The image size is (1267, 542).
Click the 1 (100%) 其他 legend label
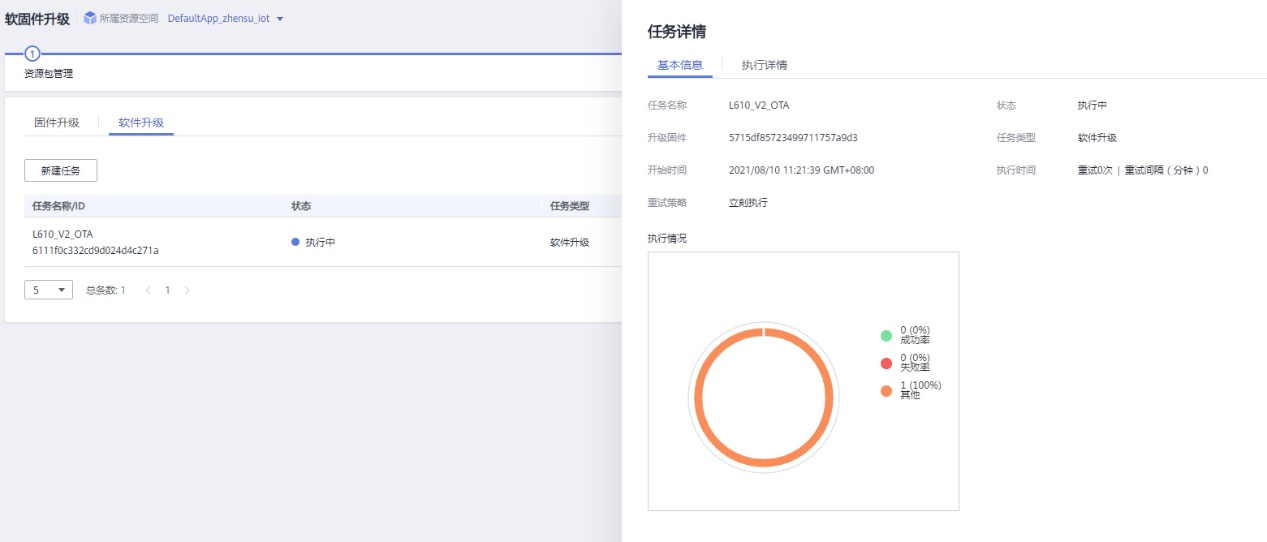pyautogui.click(x=920, y=390)
